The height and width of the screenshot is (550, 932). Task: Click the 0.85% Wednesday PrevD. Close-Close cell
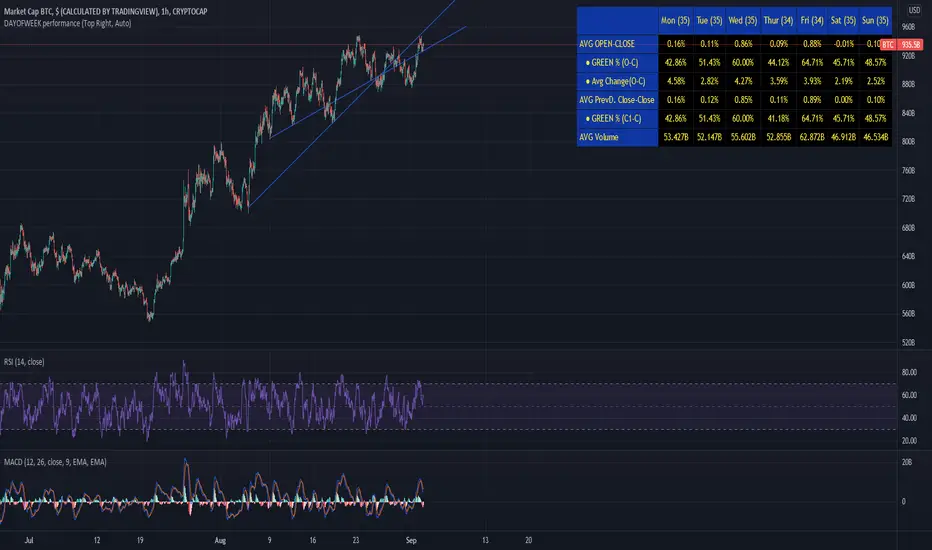pos(743,100)
